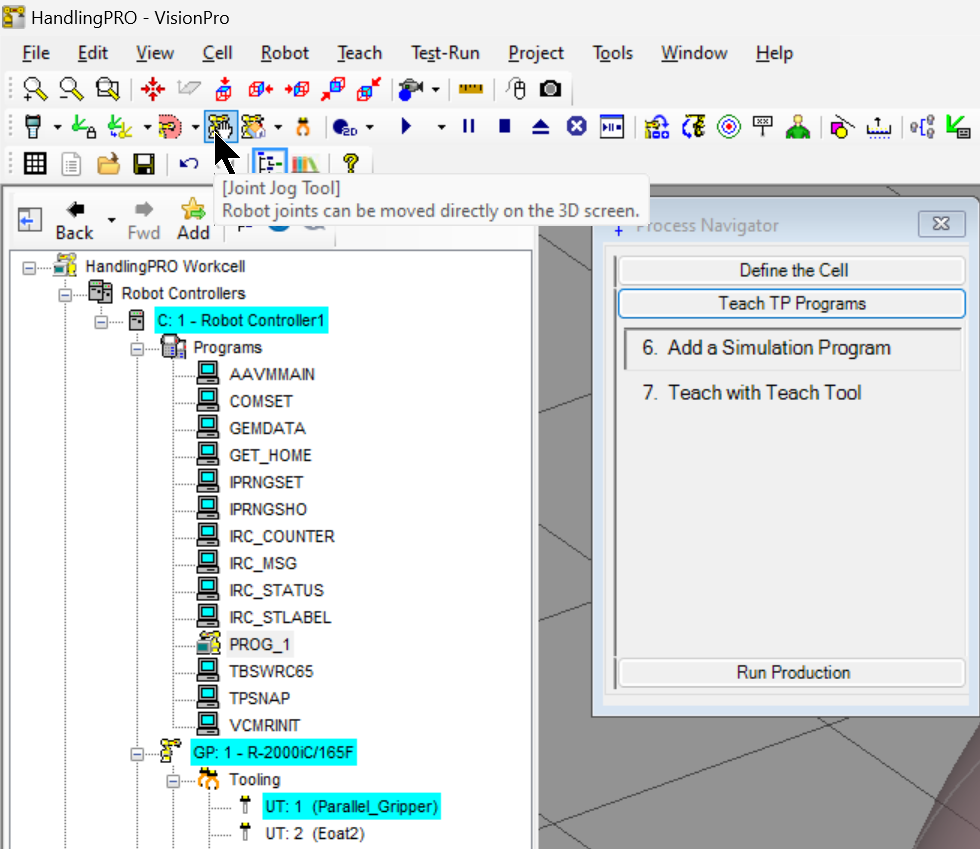Viewport: 980px width, 849px height.
Task: Select the PROG_1 program in tree
Action: (259, 645)
